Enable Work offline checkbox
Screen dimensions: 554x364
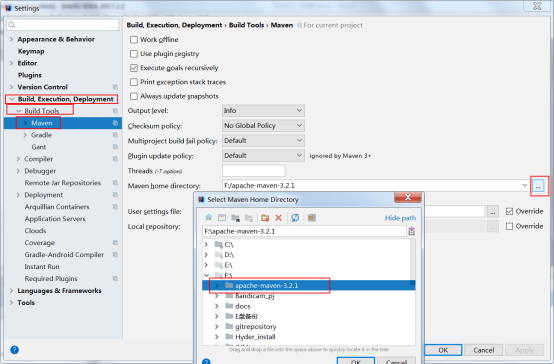tap(134, 40)
